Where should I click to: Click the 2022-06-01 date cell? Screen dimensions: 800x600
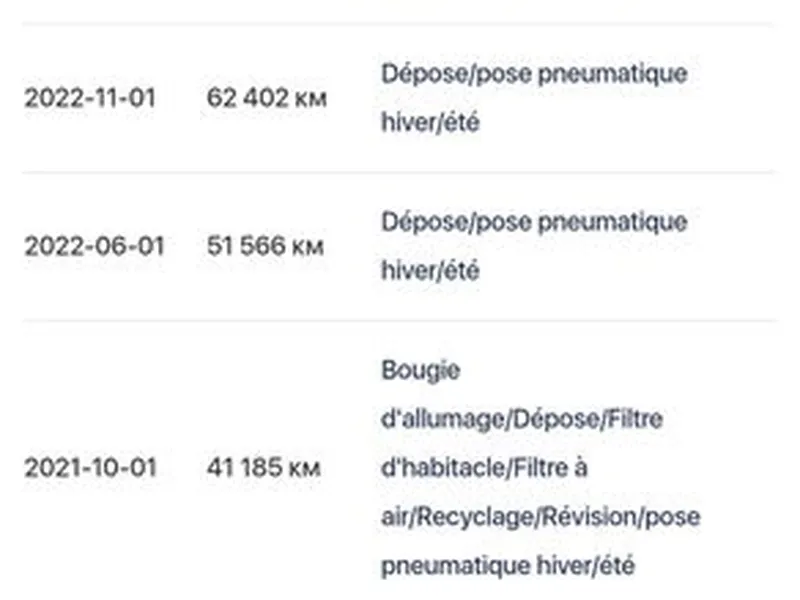point(94,246)
